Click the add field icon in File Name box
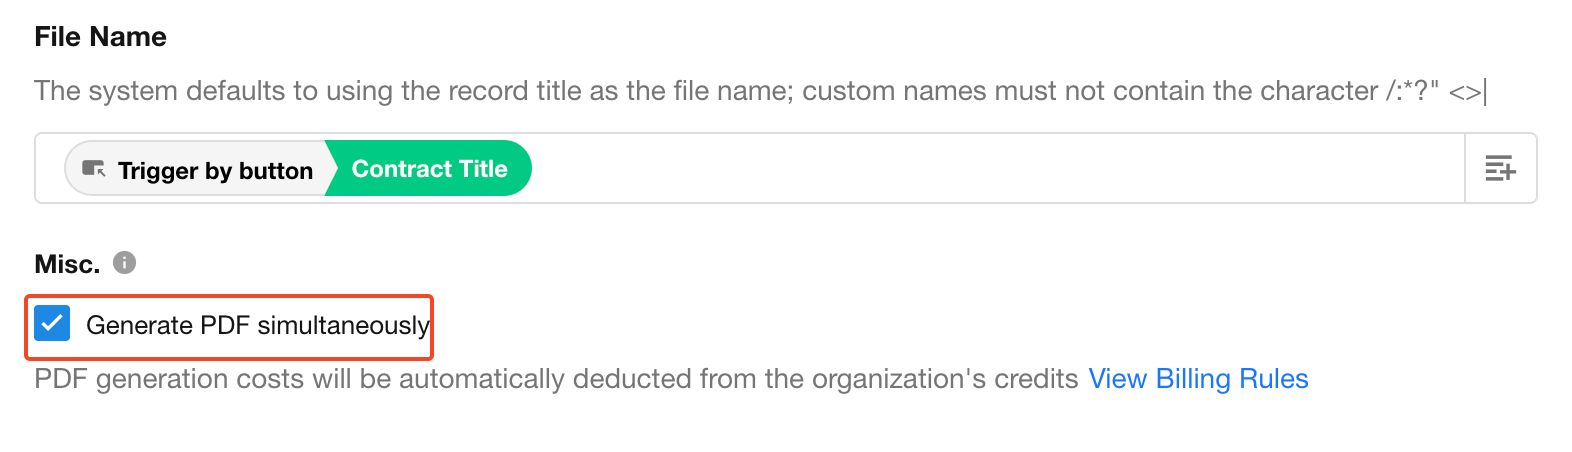This screenshot has height=452, width=1572. pos(1500,169)
